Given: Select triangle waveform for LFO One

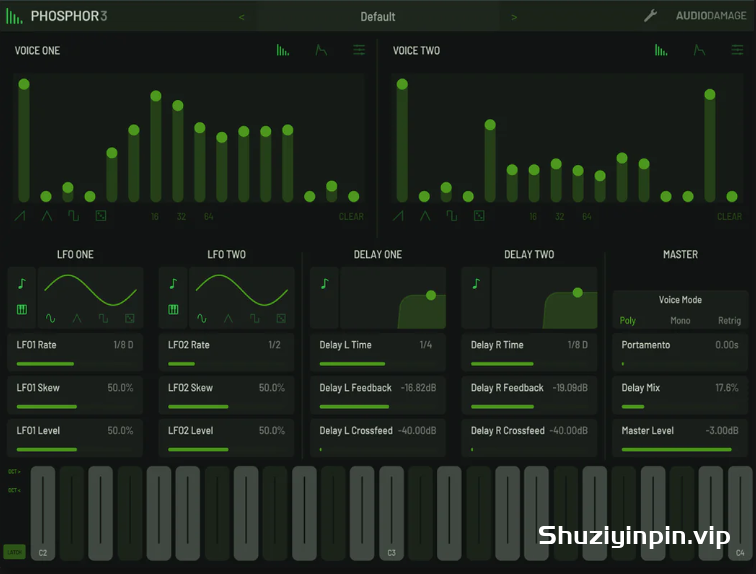Looking at the screenshot, I should coord(77,319).
